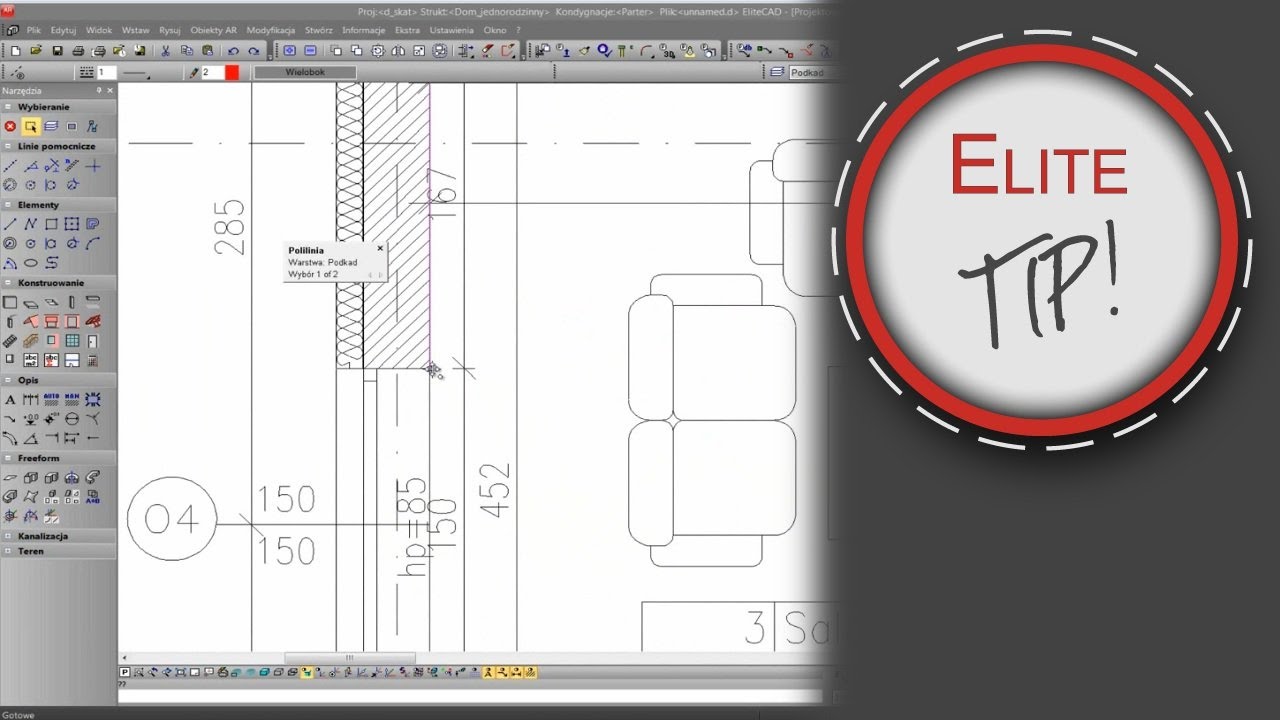The width and height of the screenshot is (1280, 720).
Task: Expand the Kanalizacja section
Action: pos(8,536)
